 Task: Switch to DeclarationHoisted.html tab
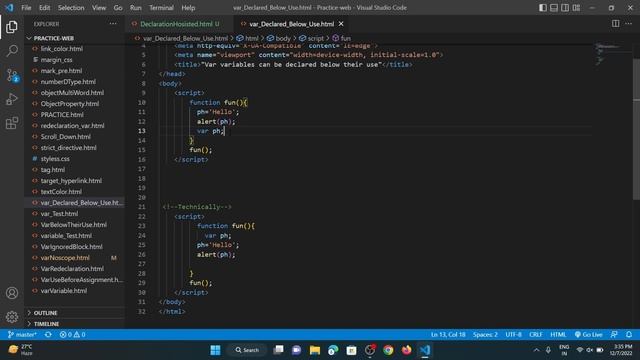(180, 24)
